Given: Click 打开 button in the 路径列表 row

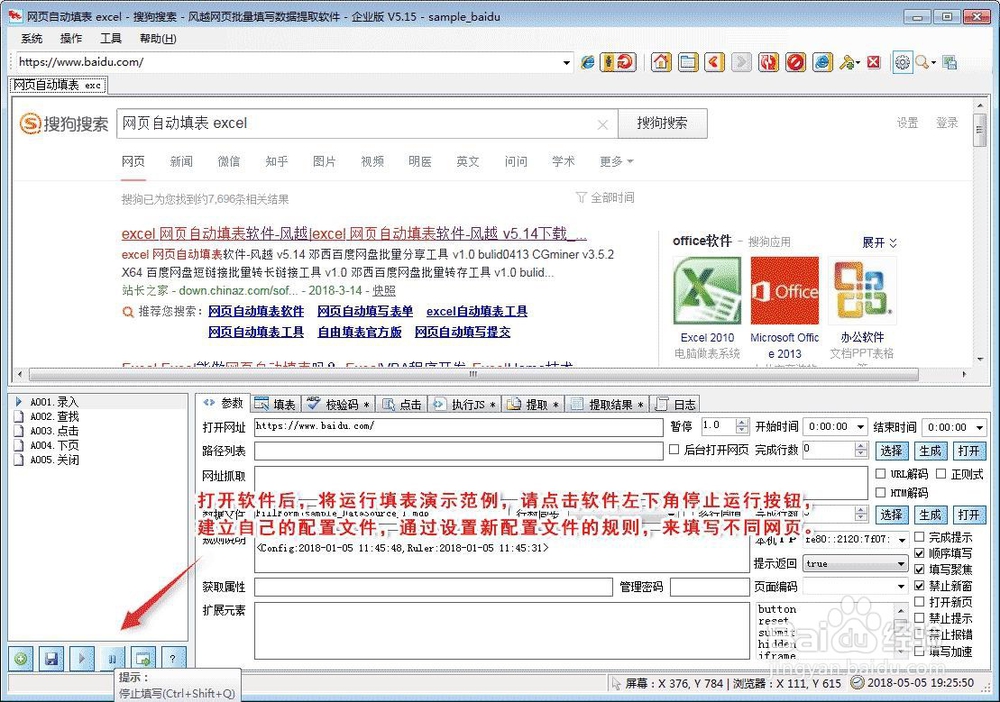Looking at the screenshot, I should pyautogui.click(x=969, y=451).
